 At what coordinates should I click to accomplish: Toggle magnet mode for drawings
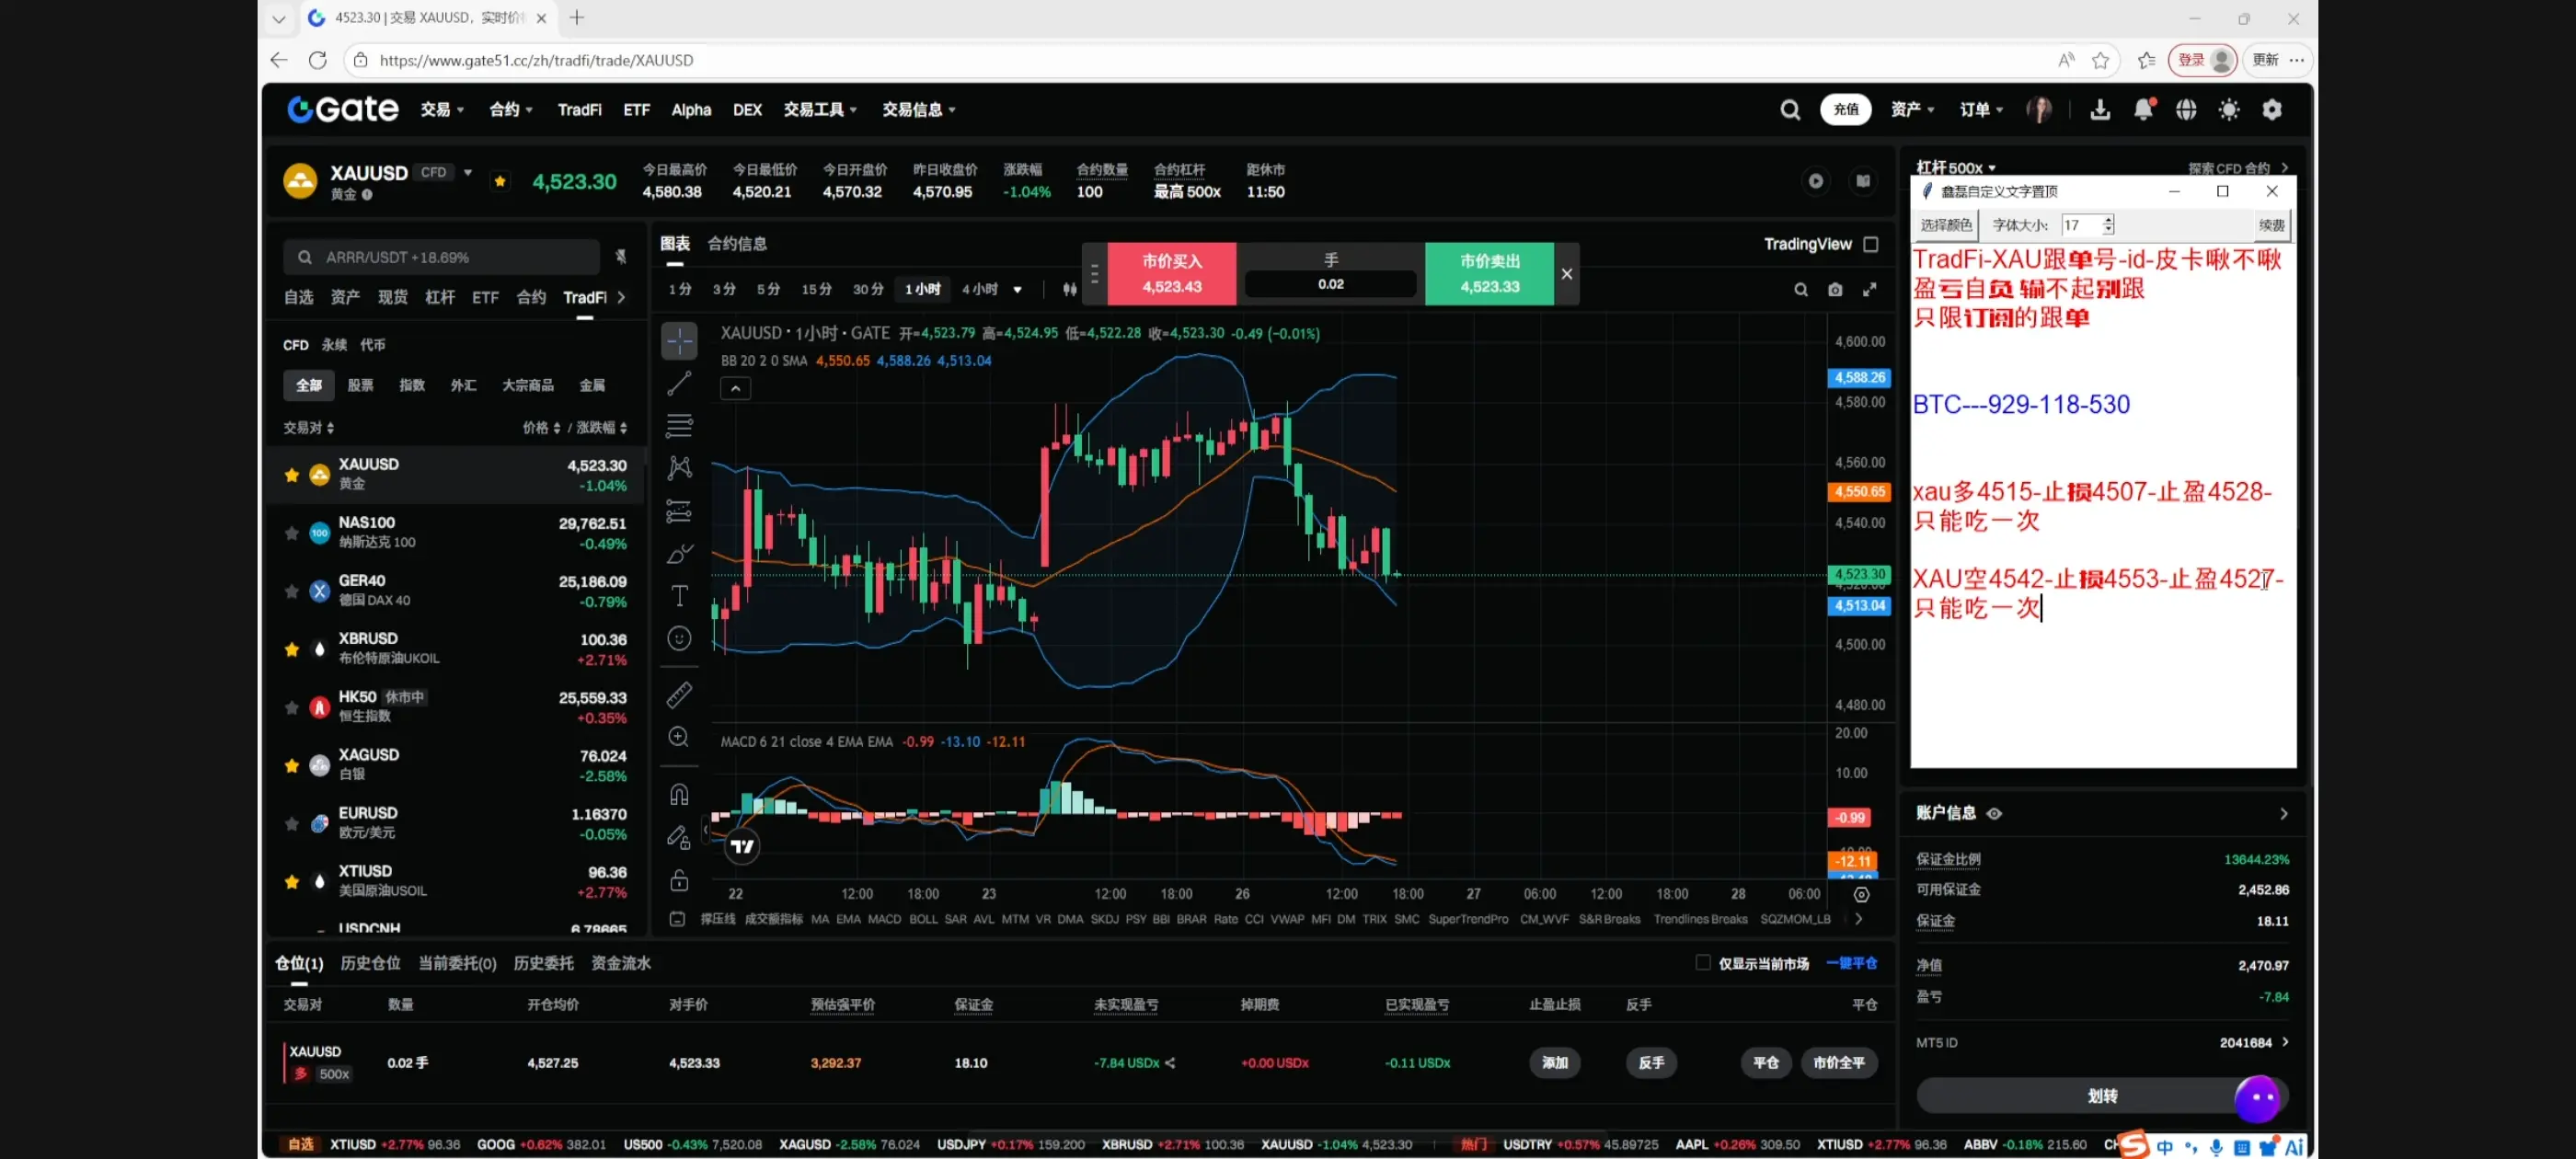(679, 794)
